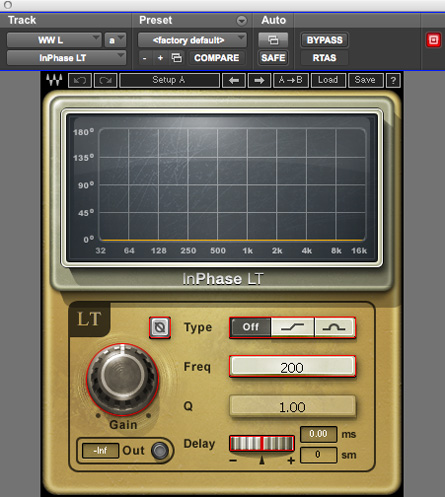445x497 pixels.
Task: Set filter Type to Off
Action: [250, 327]
